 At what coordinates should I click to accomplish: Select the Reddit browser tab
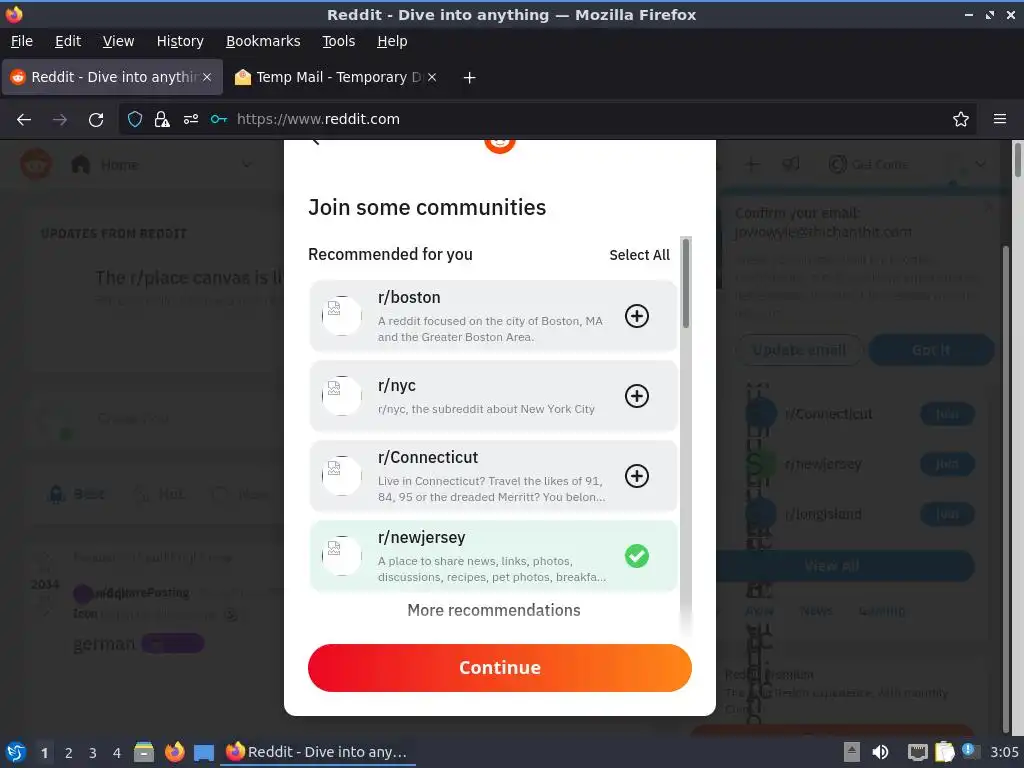click(112, 77)
